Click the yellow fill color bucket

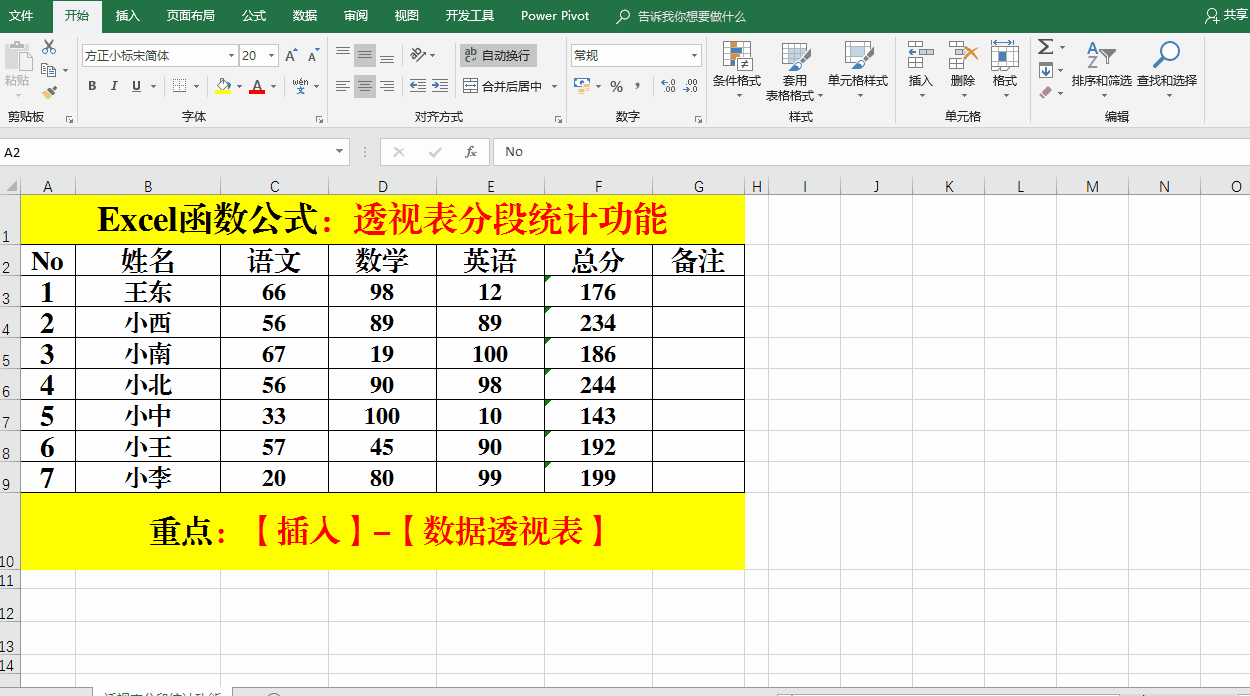pos(223,87)
